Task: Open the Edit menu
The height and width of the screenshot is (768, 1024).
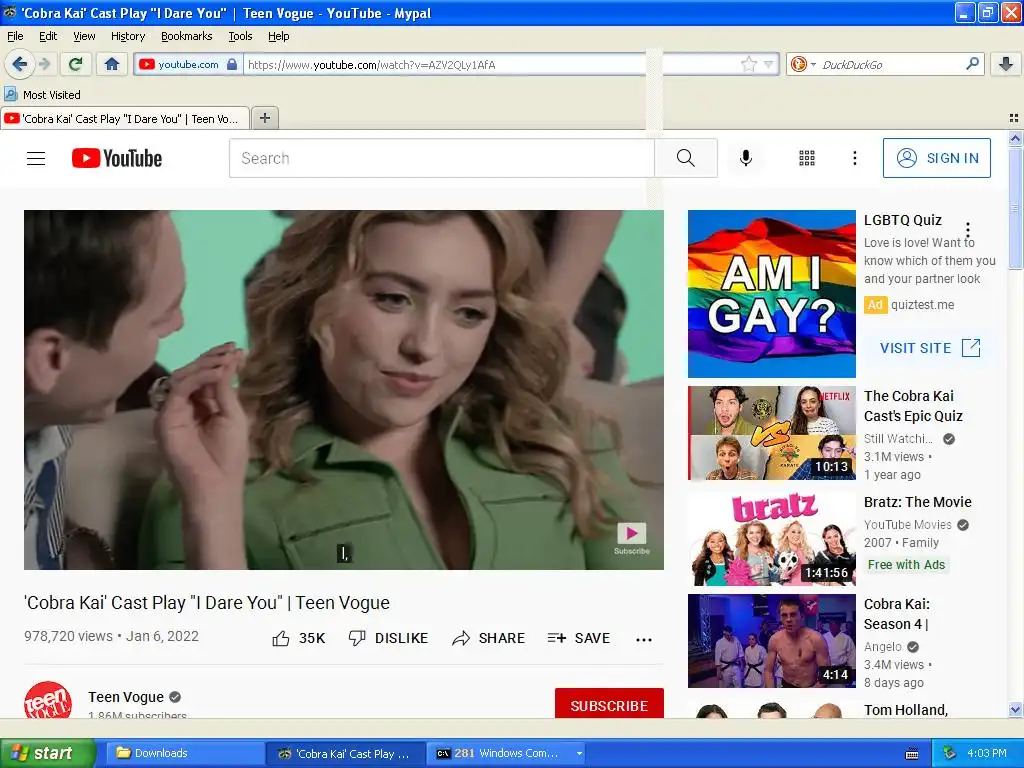Action: [48, 36]
